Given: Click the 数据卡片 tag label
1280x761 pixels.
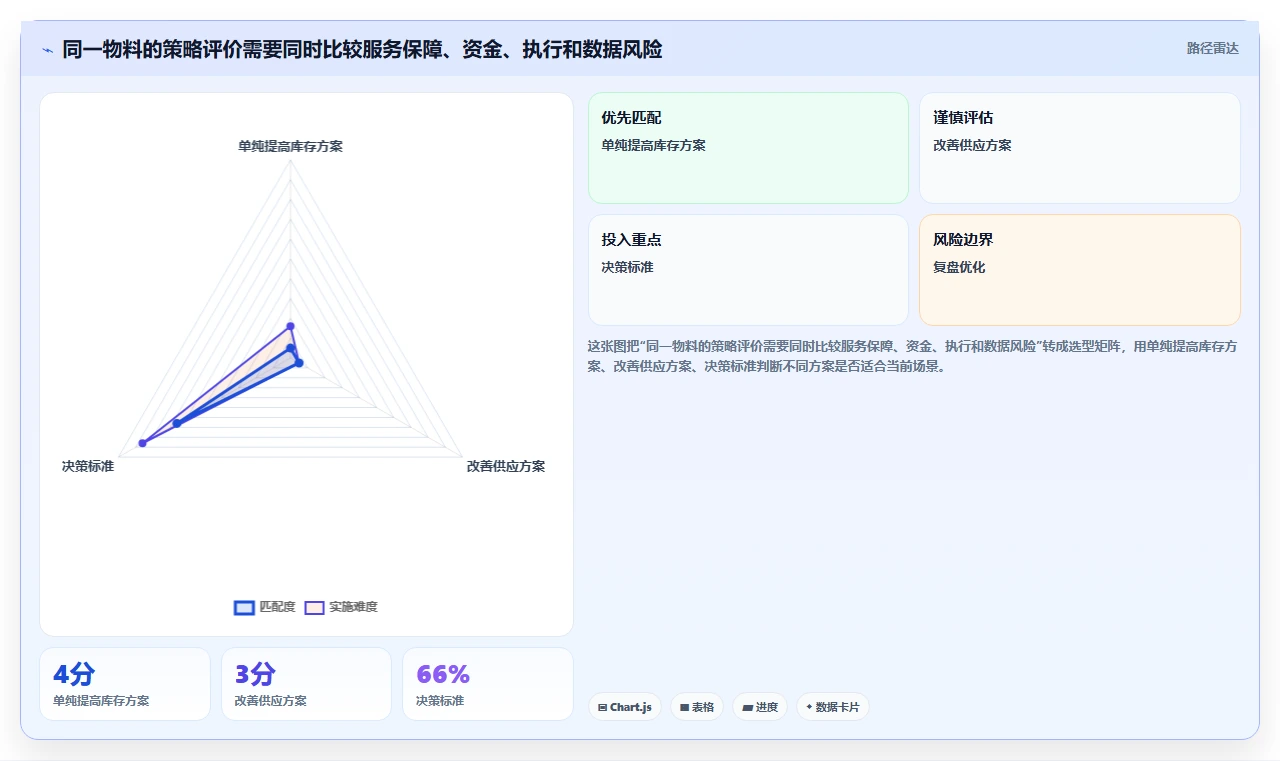Looking at the screenshot, I should pyautogui.click(x=837, y=707).
